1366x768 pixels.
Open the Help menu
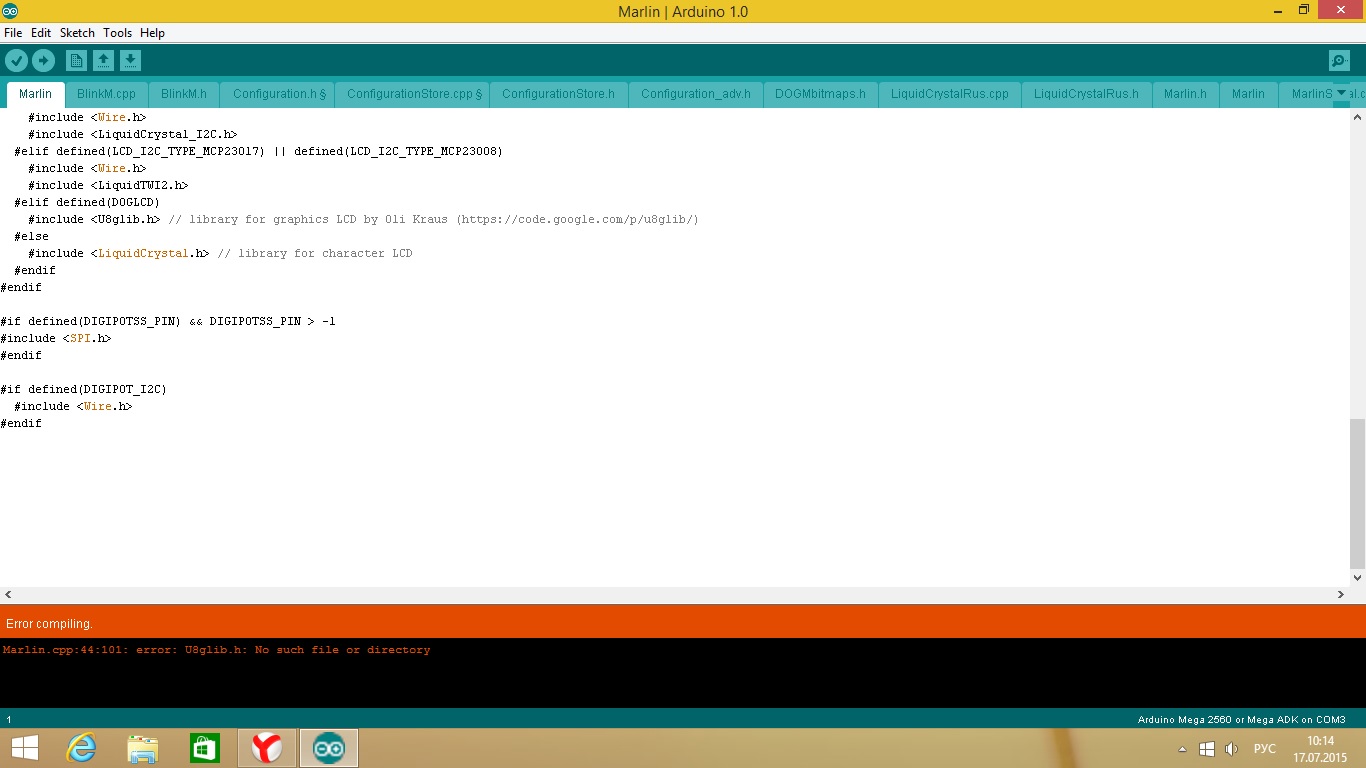point(152,33)
